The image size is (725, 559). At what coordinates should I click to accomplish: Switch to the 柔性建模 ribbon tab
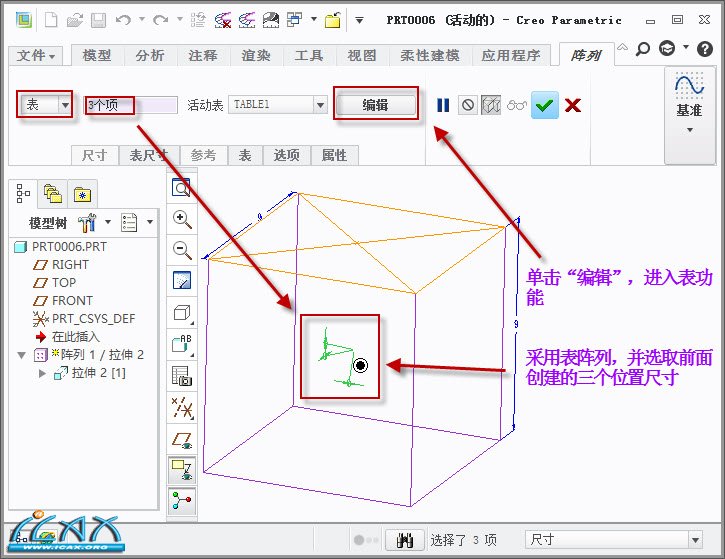430,55
